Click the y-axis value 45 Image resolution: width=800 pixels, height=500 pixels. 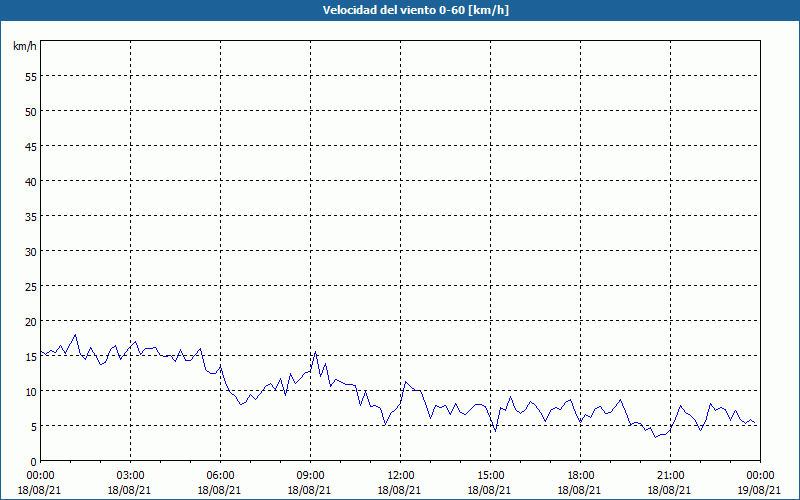(x=31, y=146)
